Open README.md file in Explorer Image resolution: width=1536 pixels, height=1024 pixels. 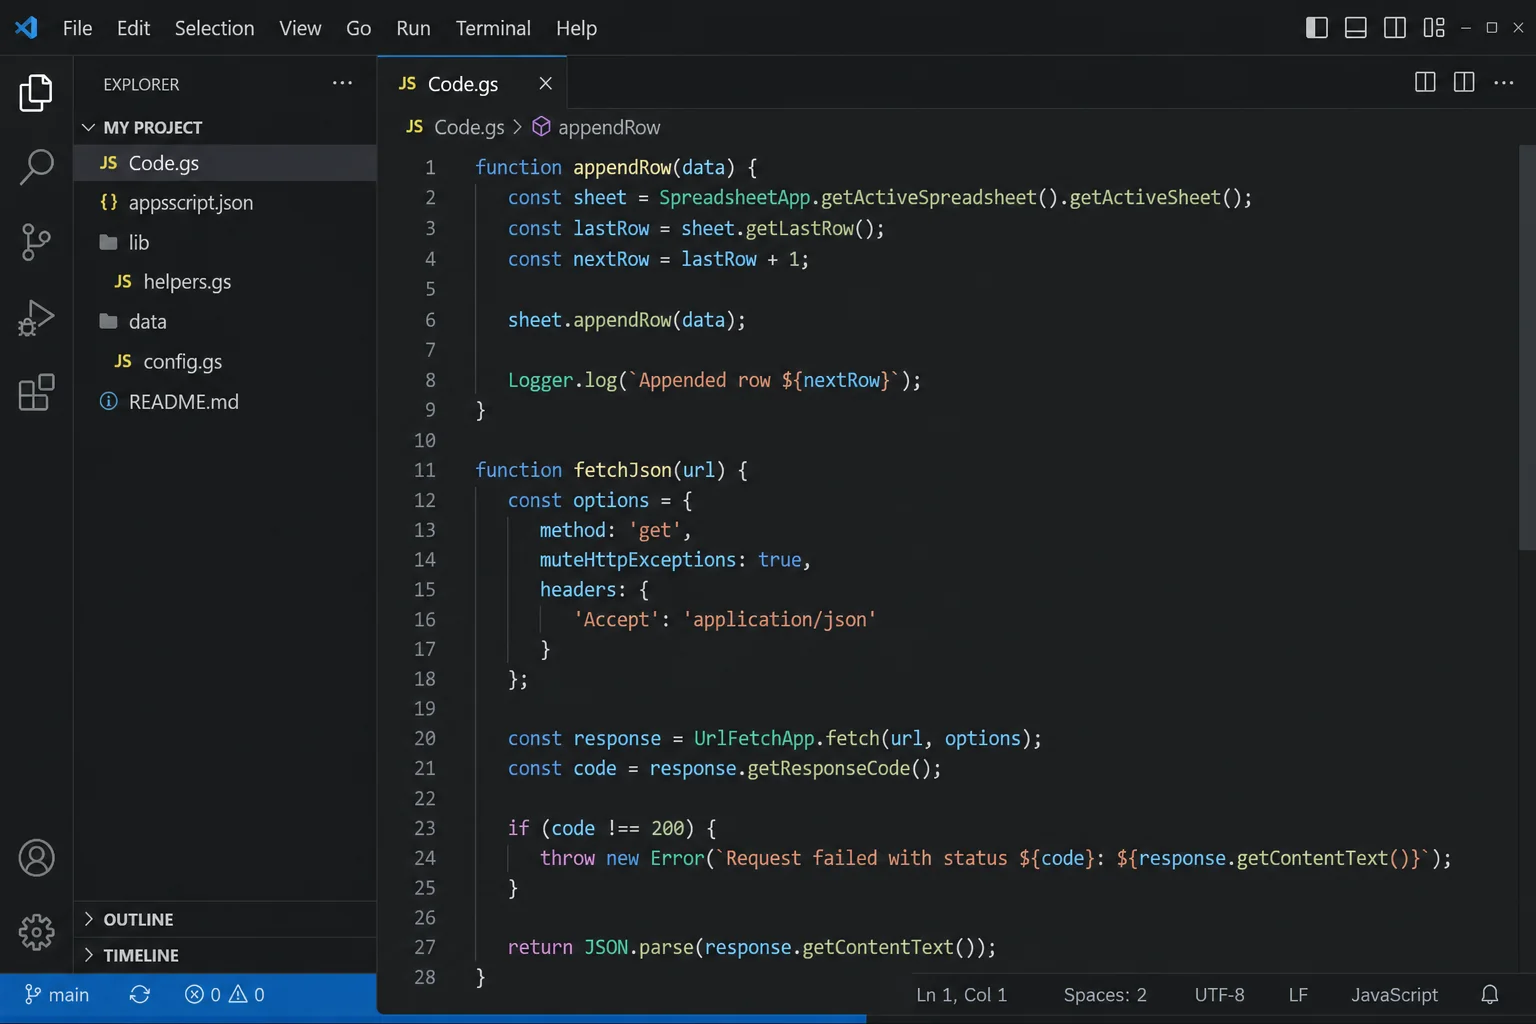pyautogui.click(x=225, y=402)
